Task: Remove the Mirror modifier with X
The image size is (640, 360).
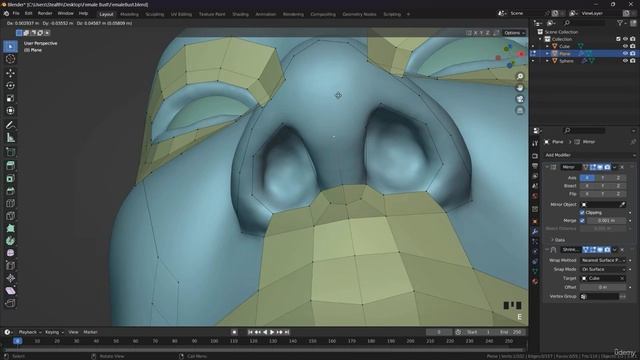Action: point(622,167)
